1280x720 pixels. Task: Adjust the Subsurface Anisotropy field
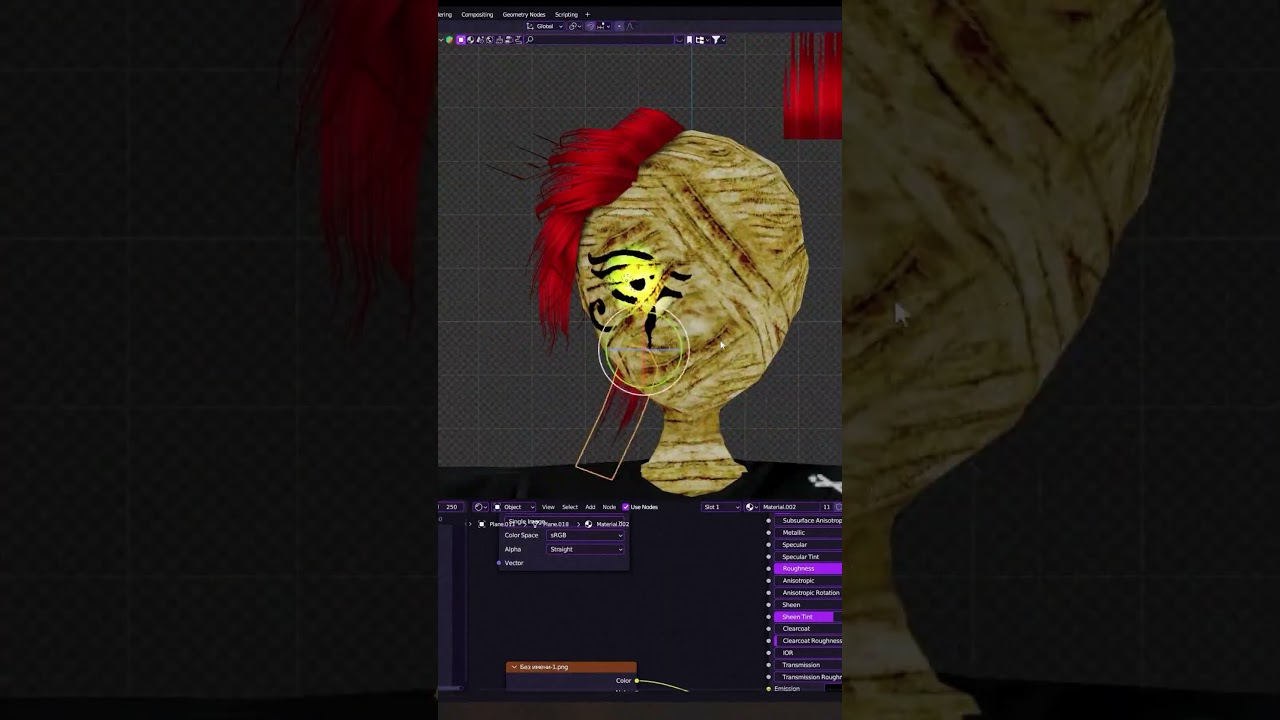click(809, 521)
